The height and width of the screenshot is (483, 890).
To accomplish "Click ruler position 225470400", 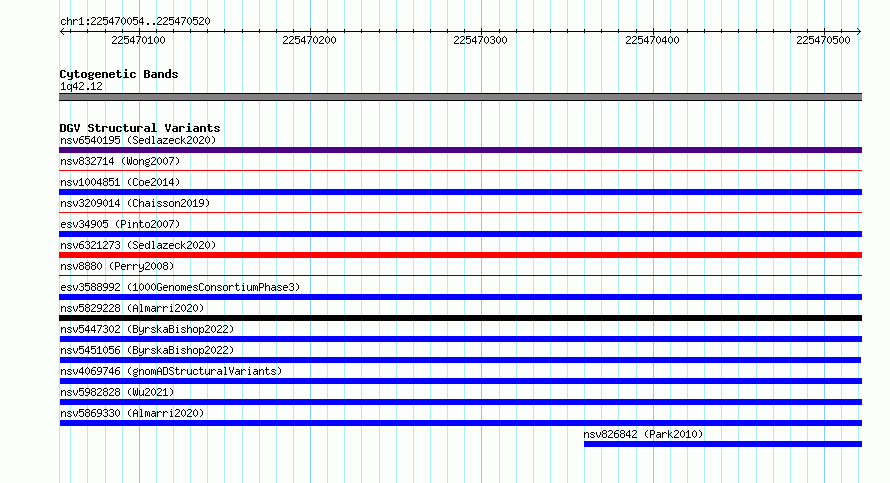I will tap(652, 40).
